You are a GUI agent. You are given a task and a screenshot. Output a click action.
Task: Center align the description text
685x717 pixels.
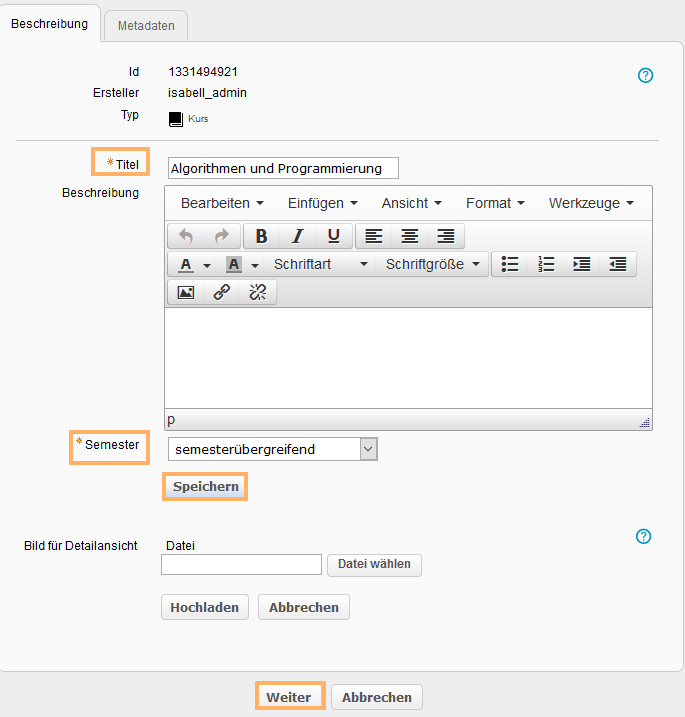pos(409,236)
